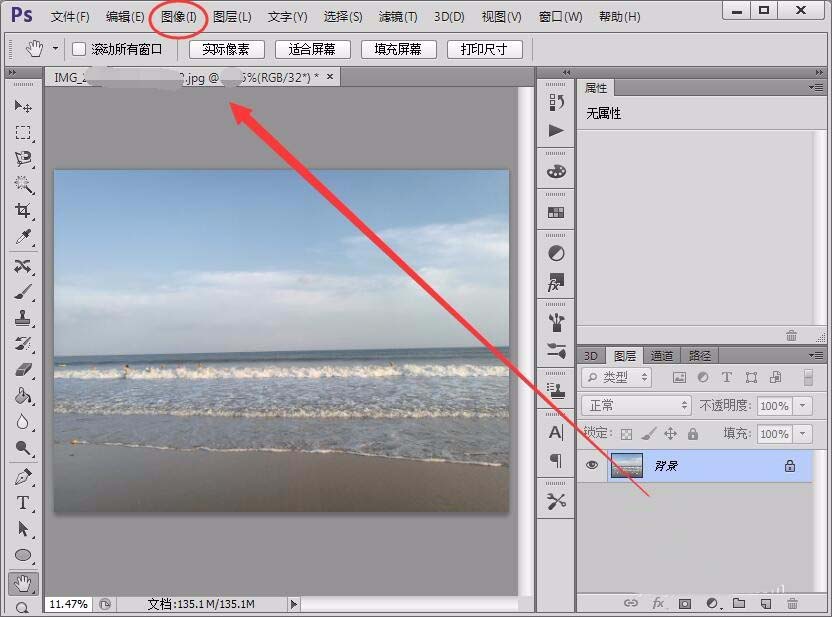Select the Zoom tool
Screen dimensions: 832x617
point(23,607)
